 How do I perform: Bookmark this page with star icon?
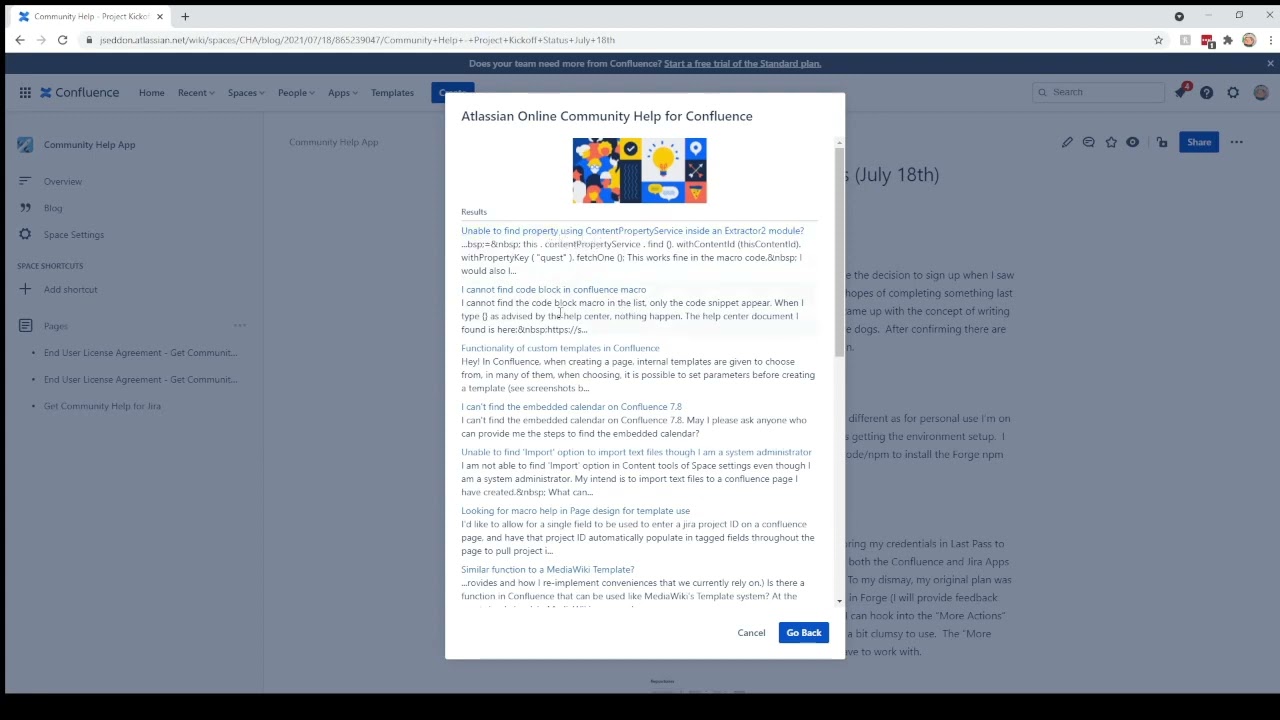1158,40
